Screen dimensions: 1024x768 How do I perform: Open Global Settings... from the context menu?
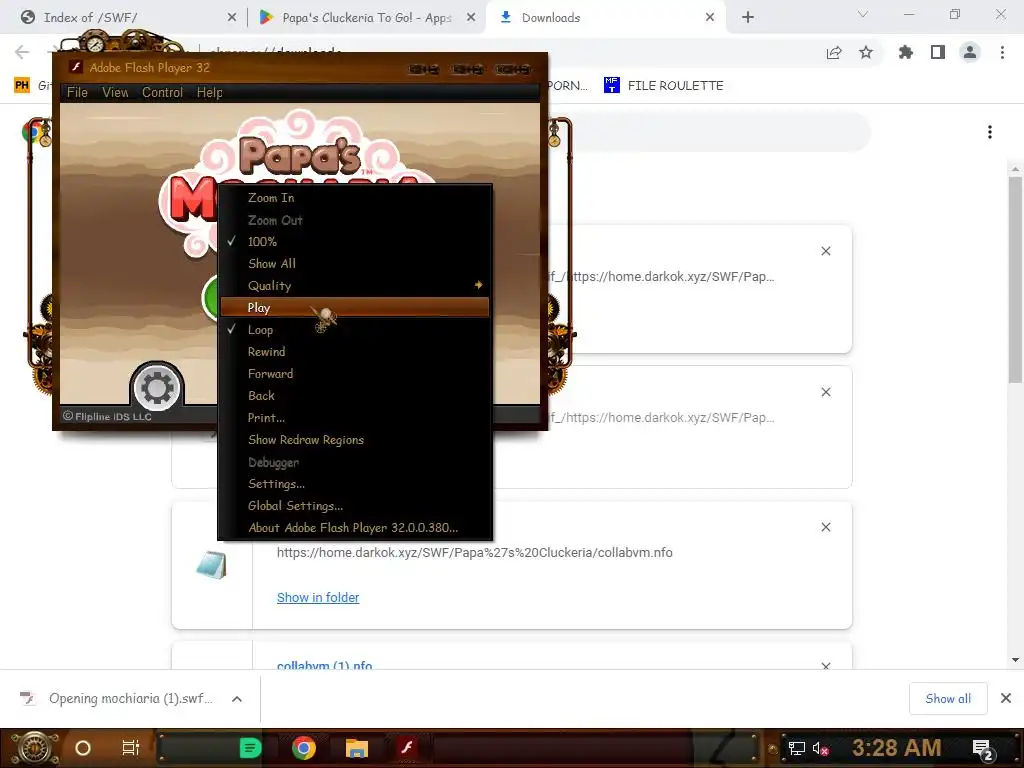[355, 506]
